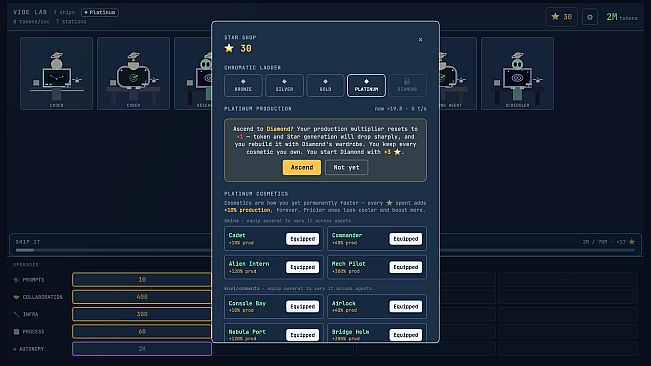Click the star count button in top bar

561,17
